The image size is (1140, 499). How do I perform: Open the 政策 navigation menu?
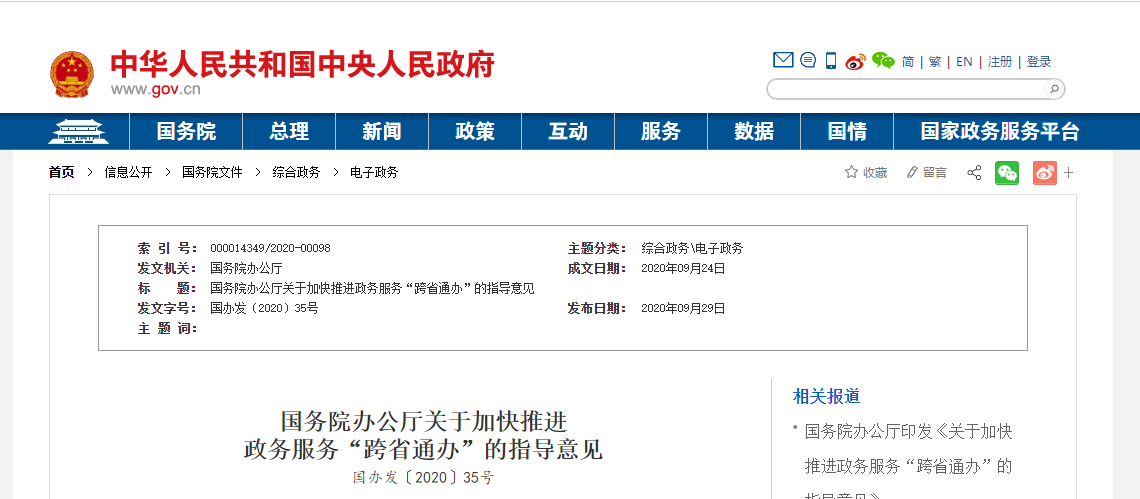tap(474, 131)
